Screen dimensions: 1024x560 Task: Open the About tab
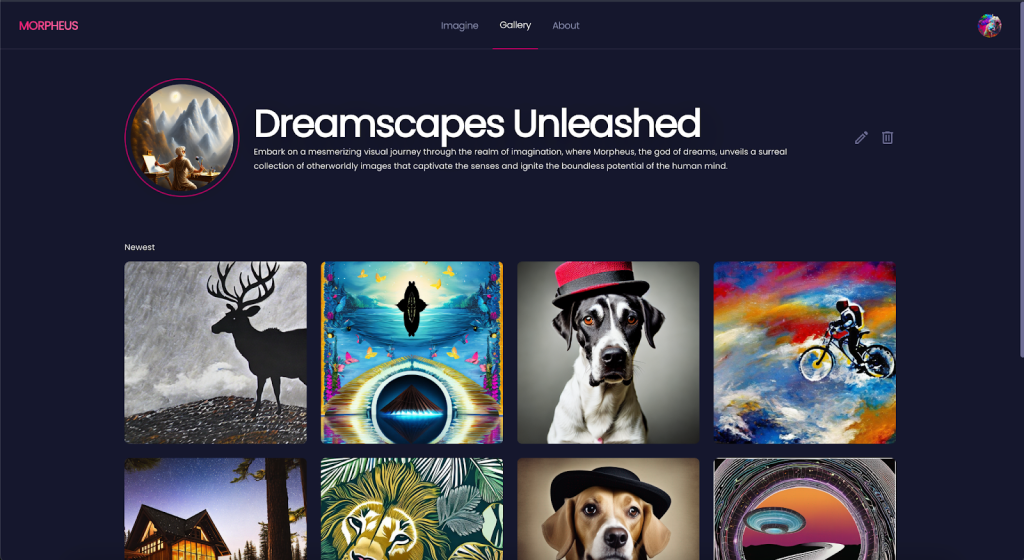click(566, 25)
